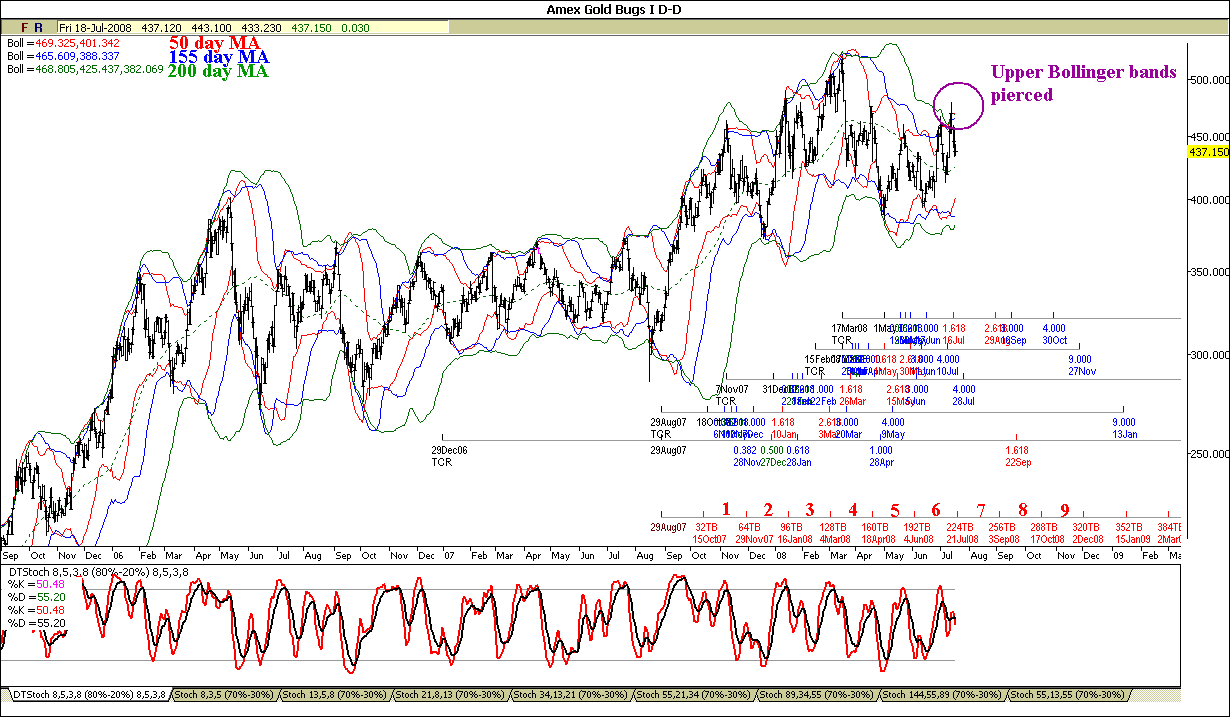
Task: Click the red cycle number 1
Action: [727, 510]
